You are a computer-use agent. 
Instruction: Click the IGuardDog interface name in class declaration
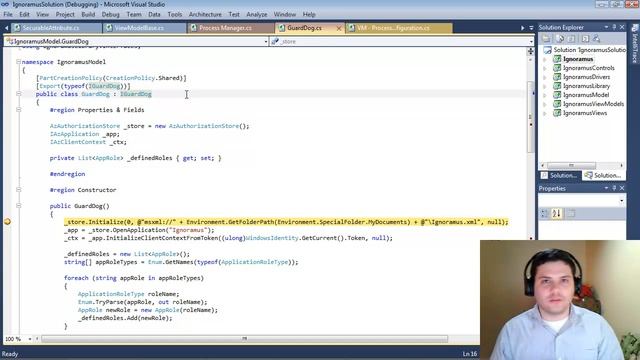click(136, 94)
